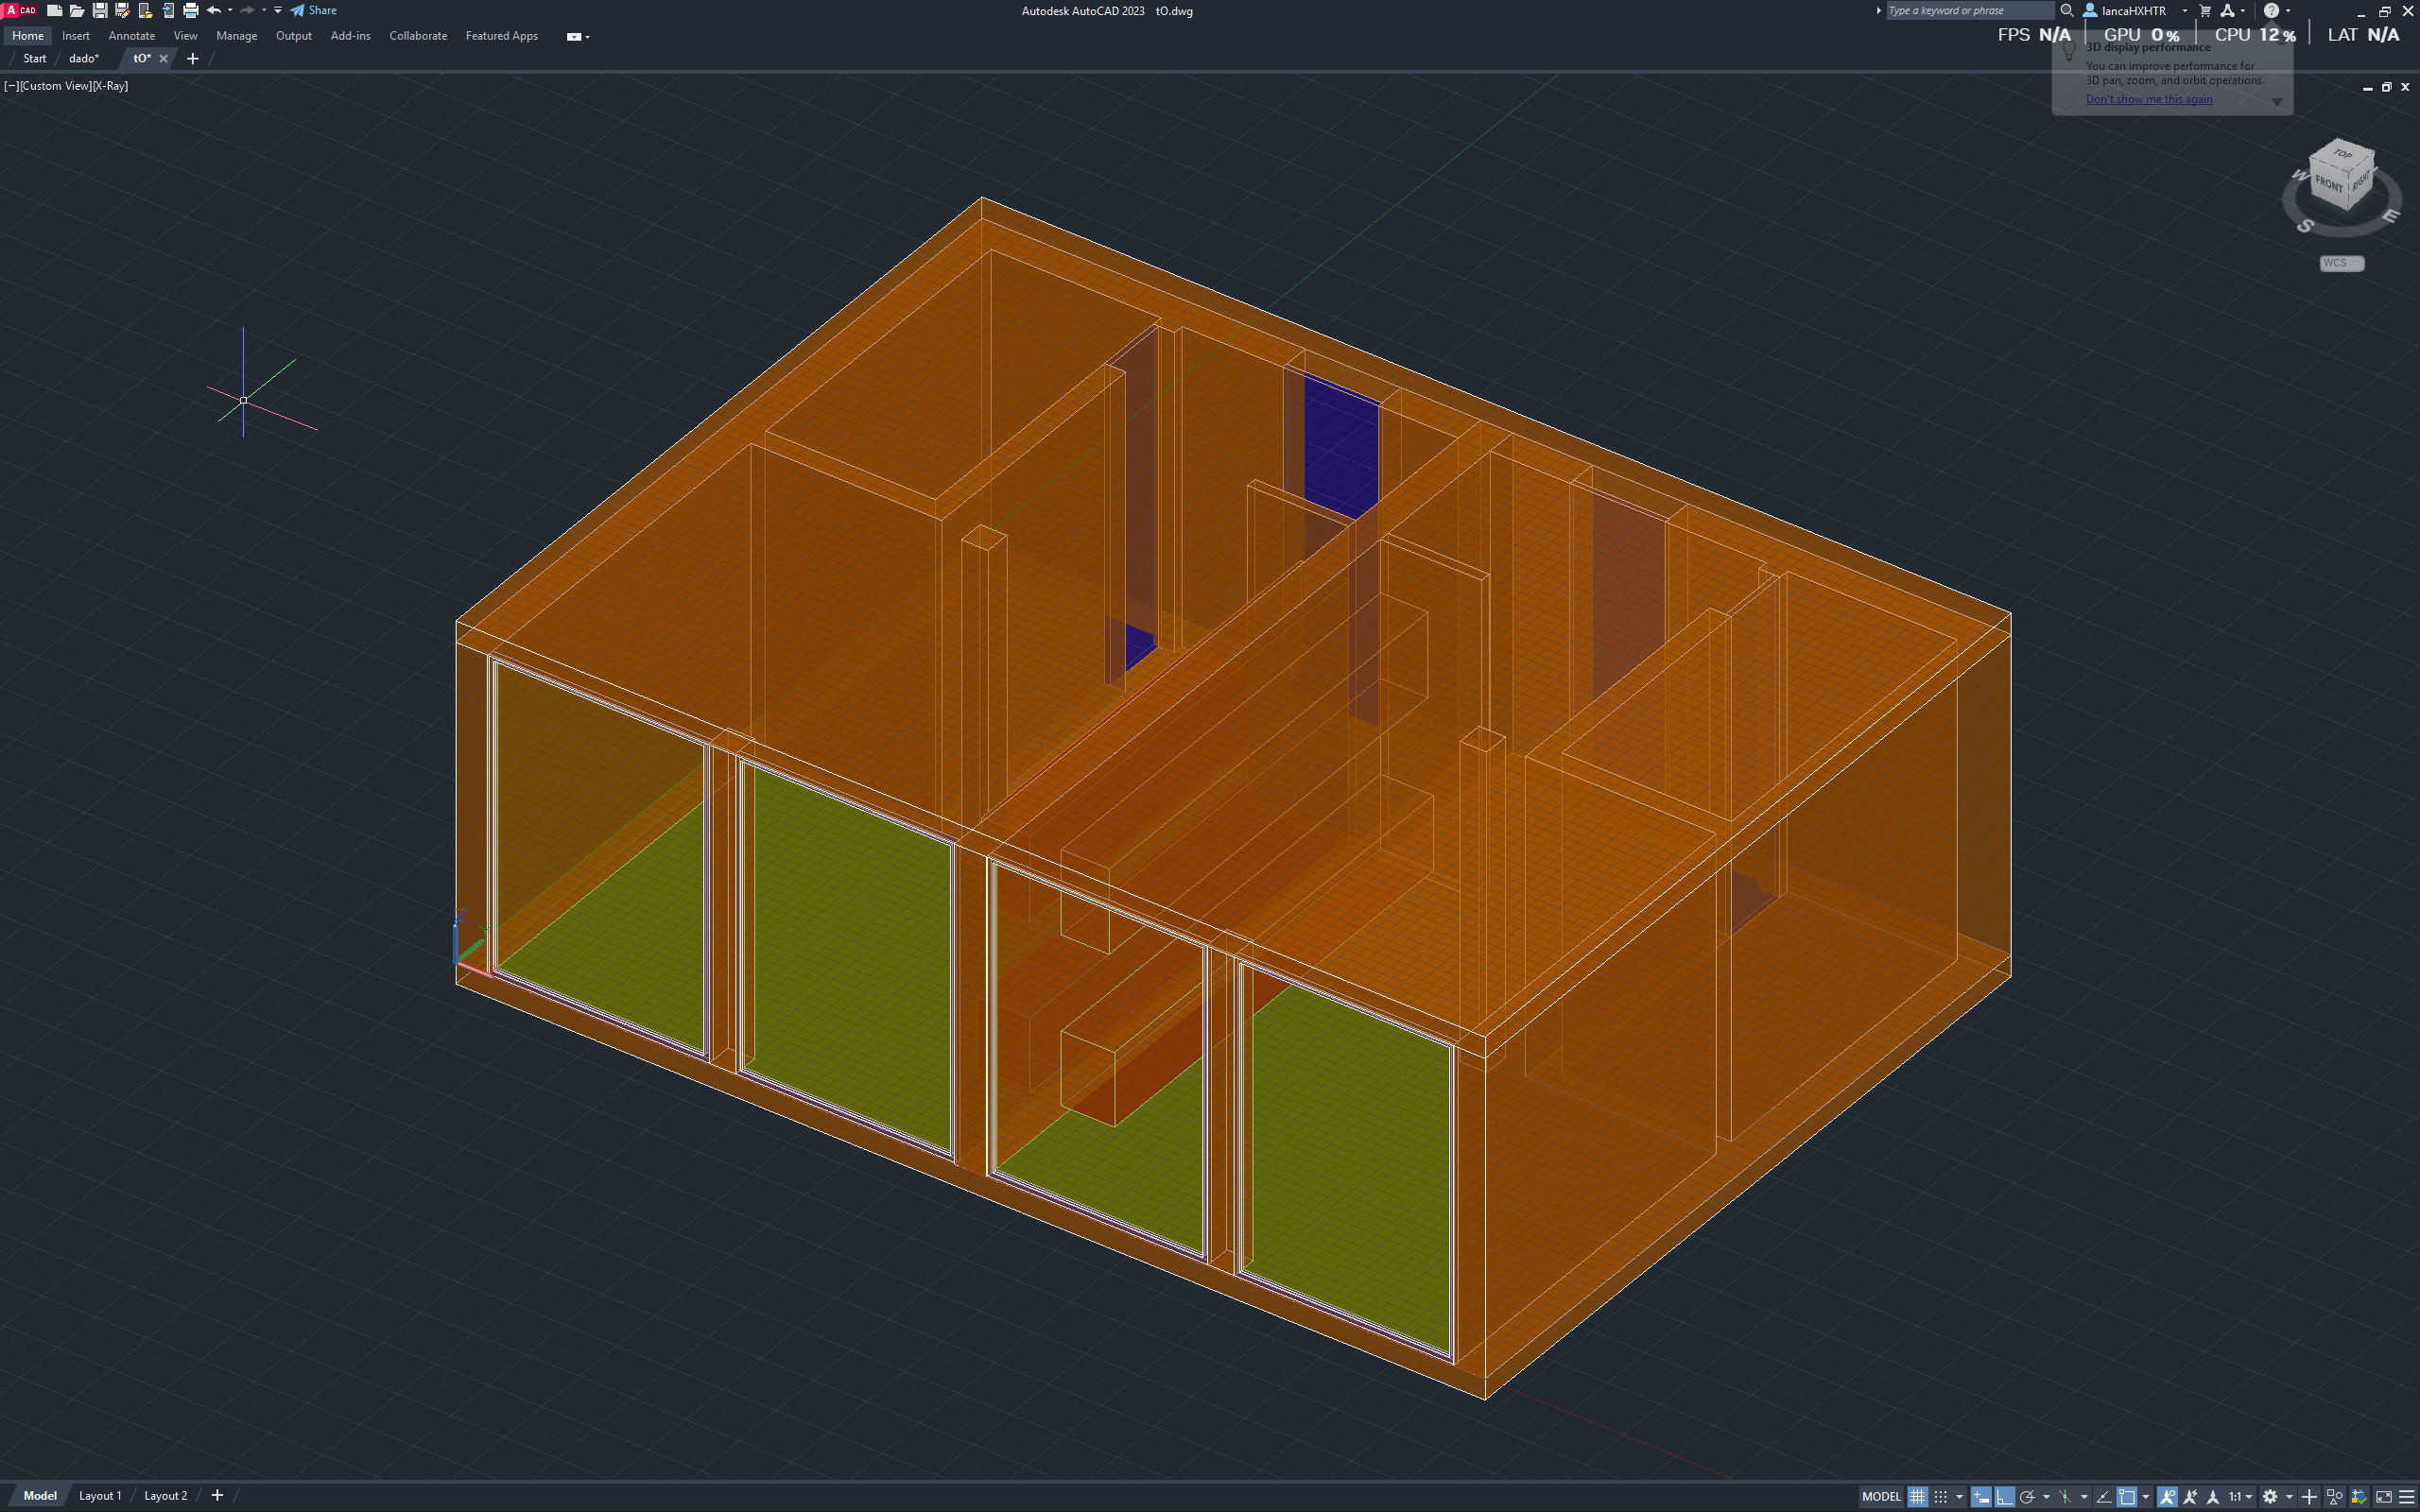The height and width of the screenshot is (1512, 2420).
Task: Click "Don't show me this again" link
Action: [x=2148, y=99]
